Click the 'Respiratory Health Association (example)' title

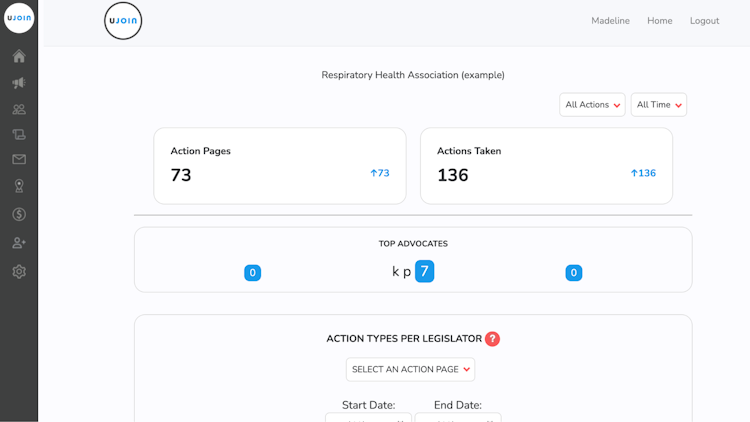point(413,75)
